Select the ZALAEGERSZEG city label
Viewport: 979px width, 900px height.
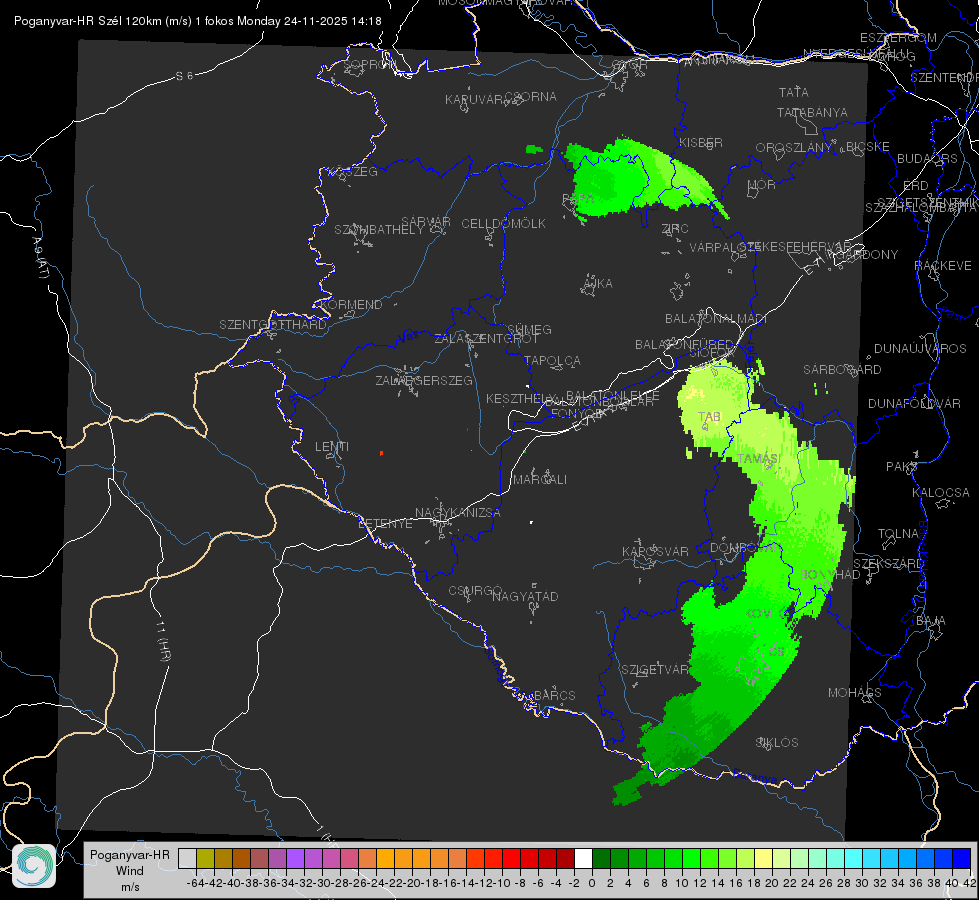click(424, 380)
